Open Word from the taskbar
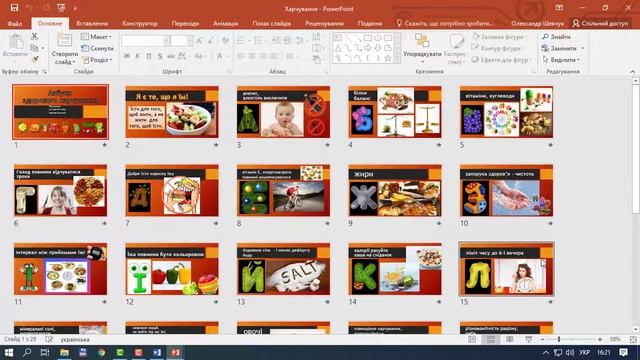 click(x=157, y=352)
